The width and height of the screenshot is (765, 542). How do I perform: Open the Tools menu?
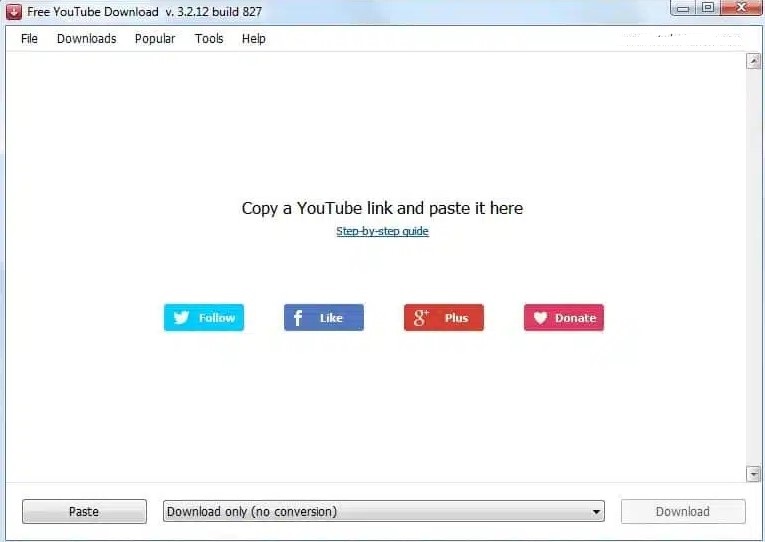(209, 39)
